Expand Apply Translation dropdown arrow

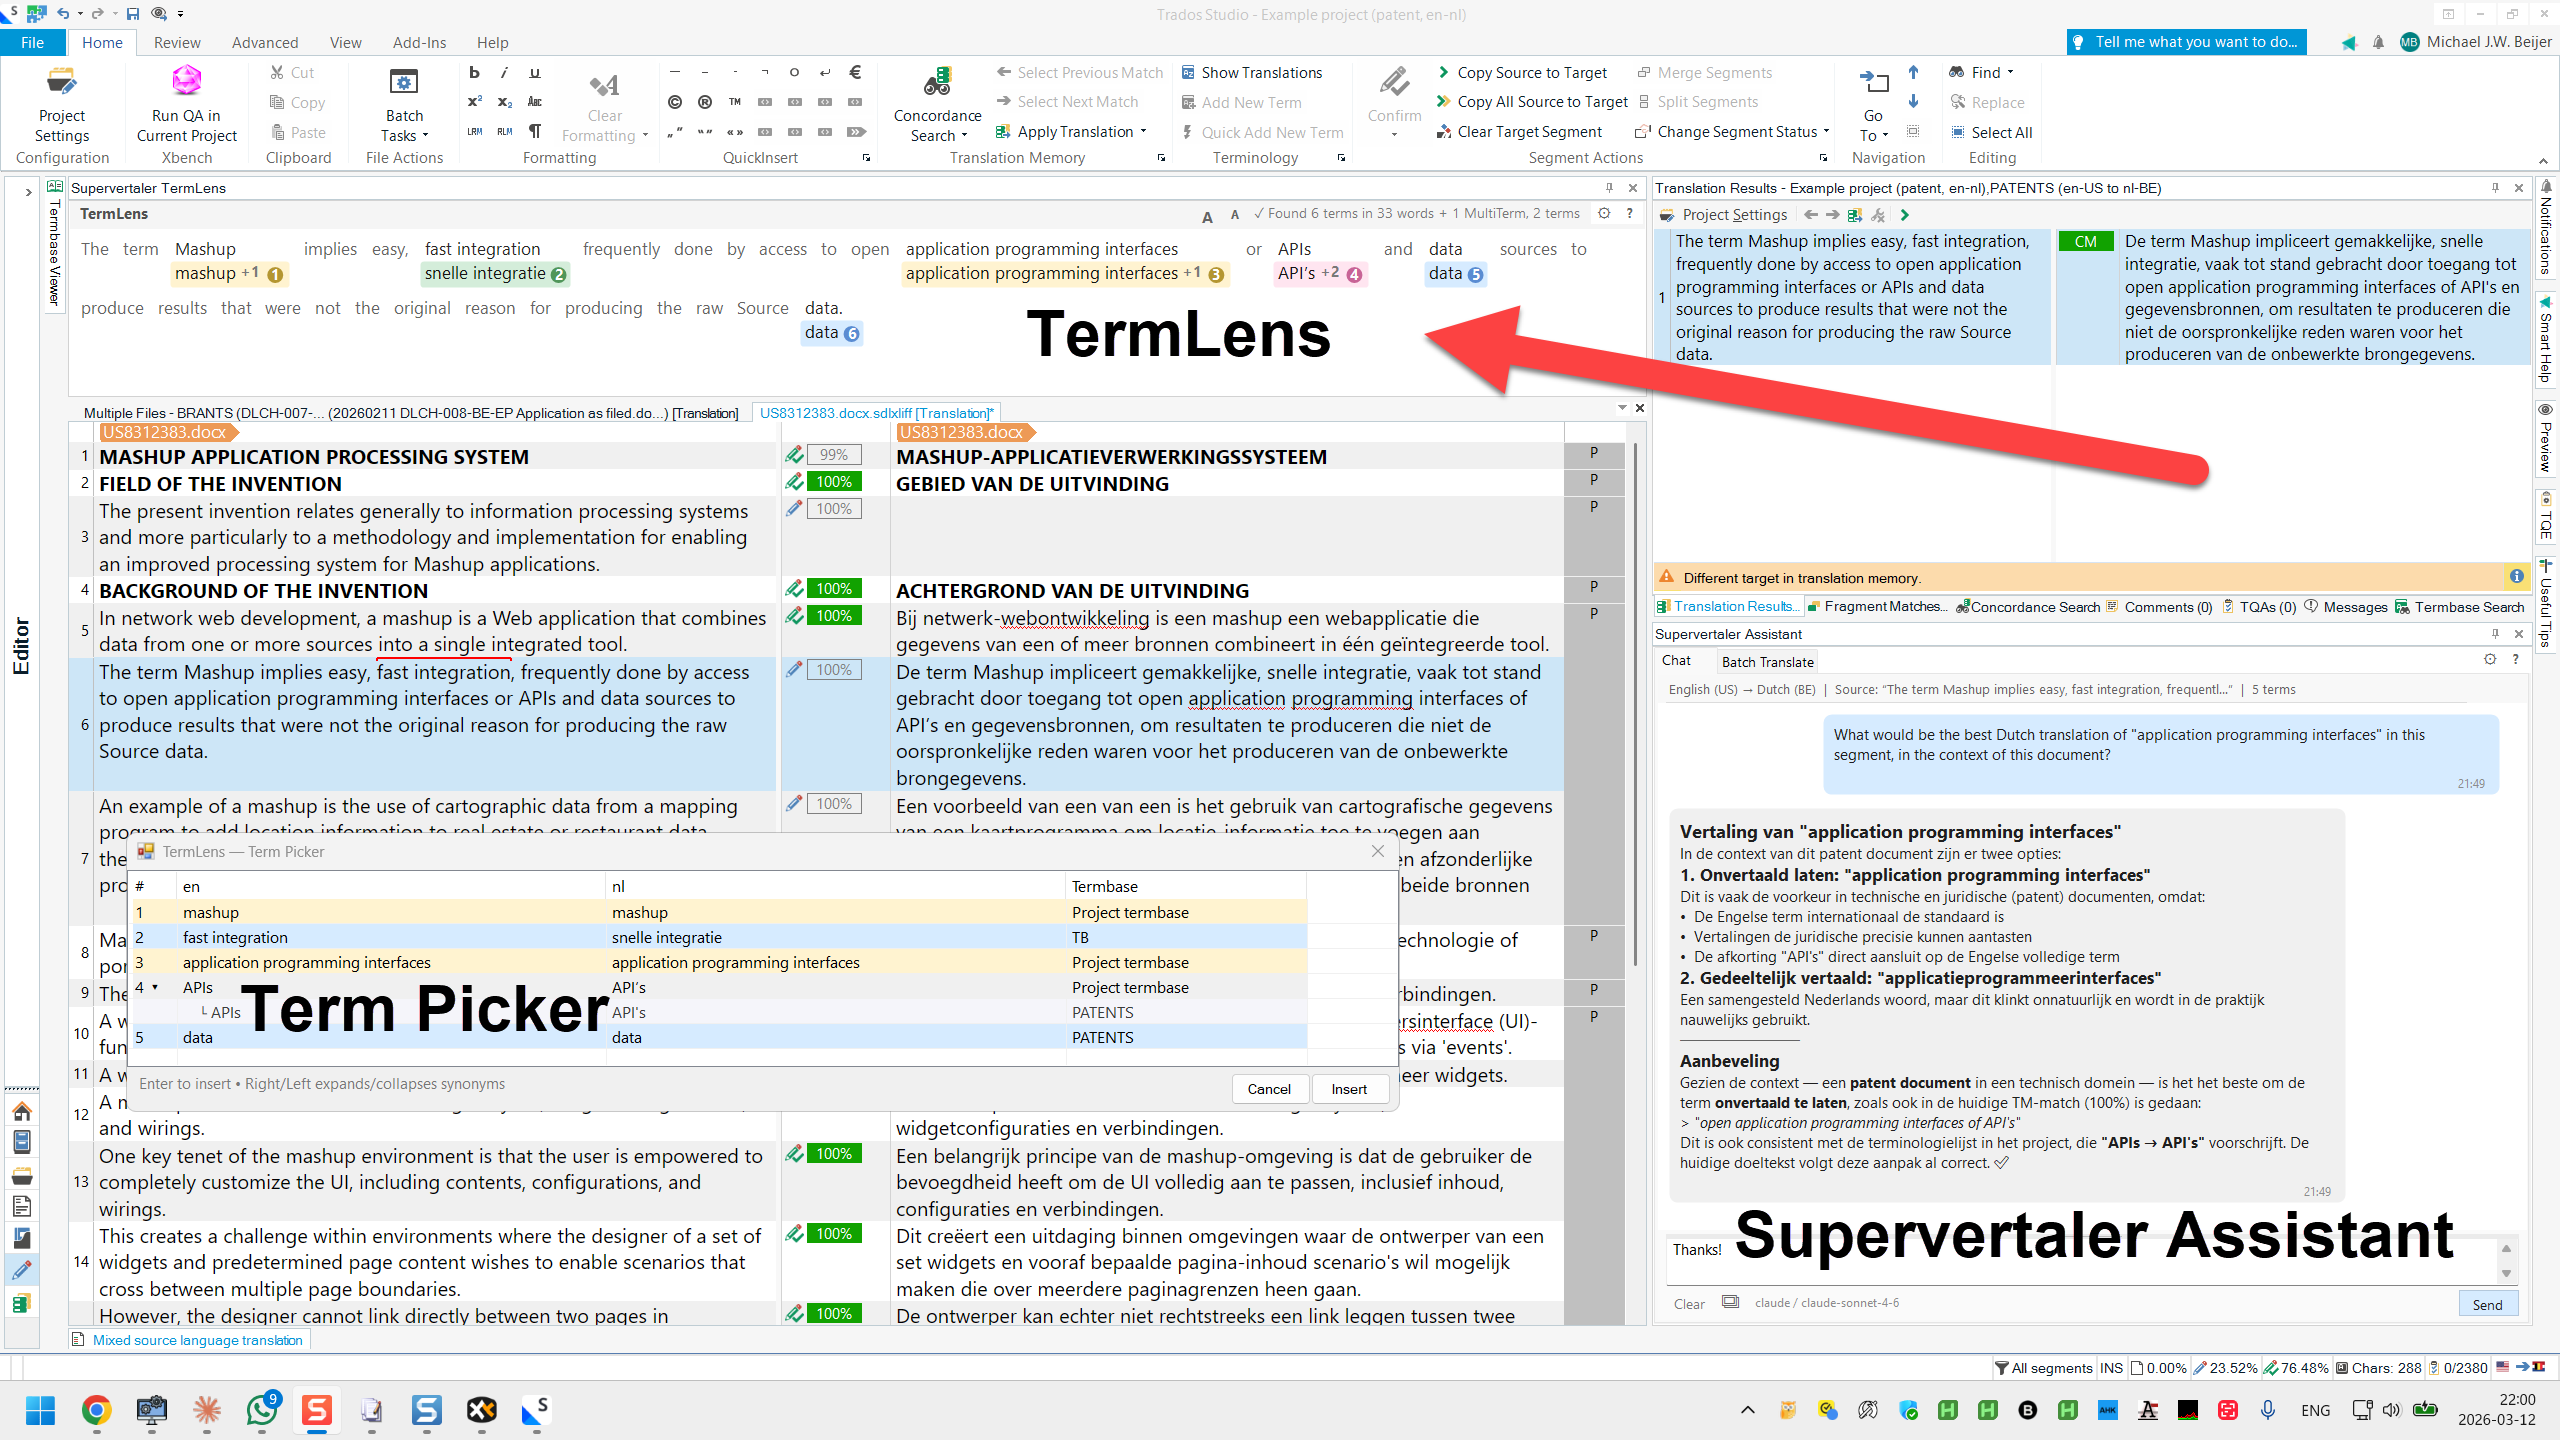point(1143,132)
